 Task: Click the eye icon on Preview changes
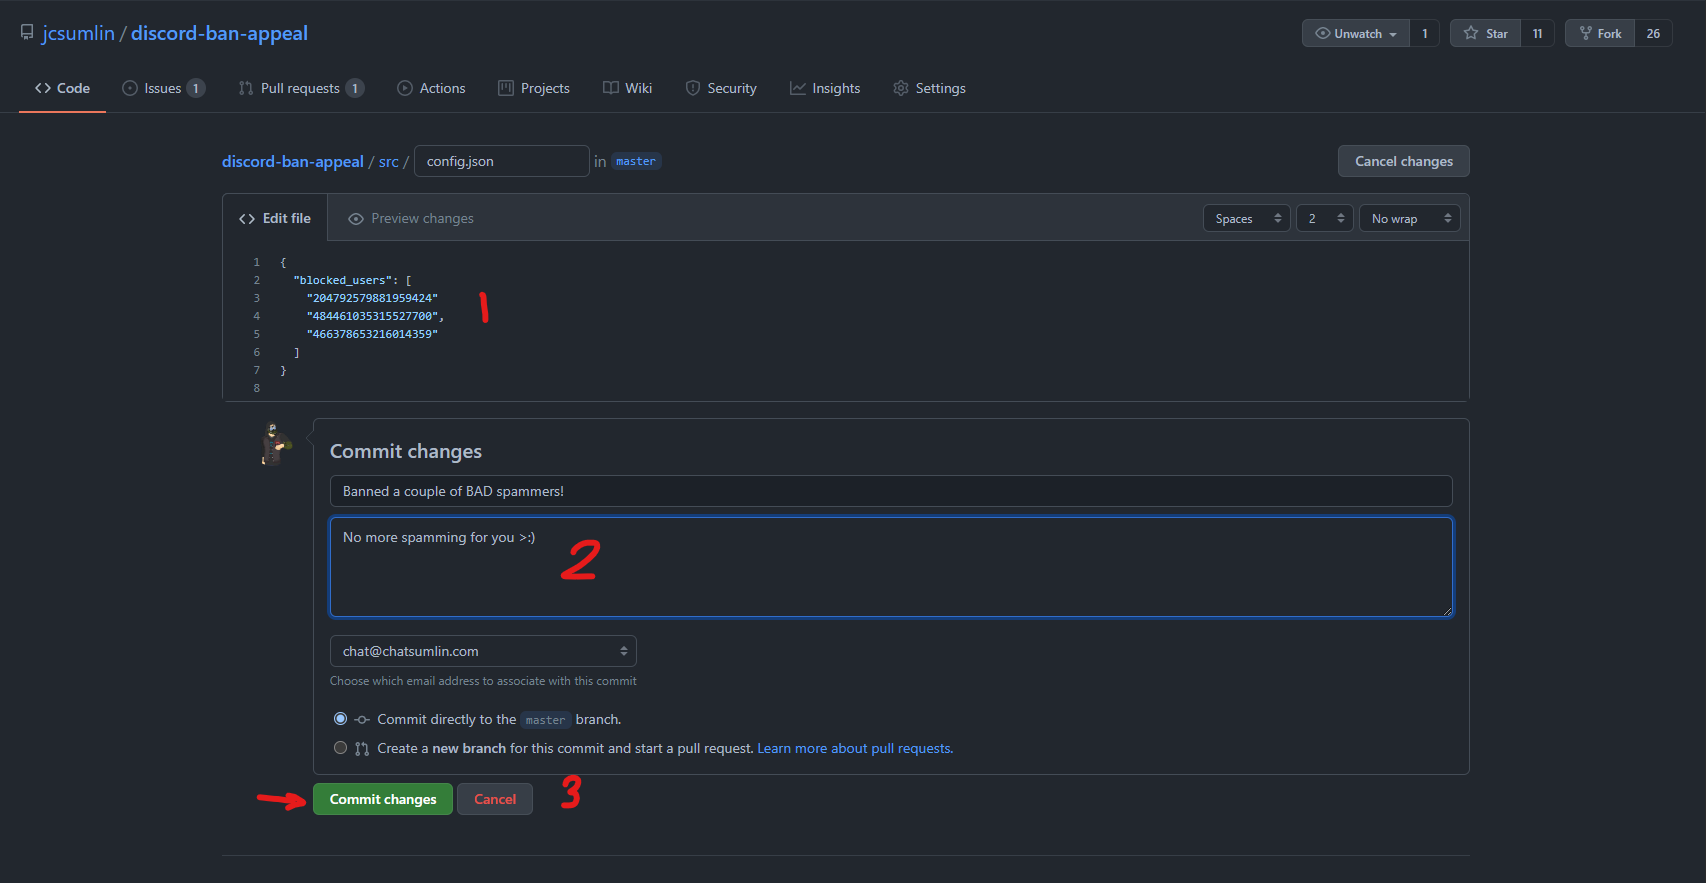[356, 219]
